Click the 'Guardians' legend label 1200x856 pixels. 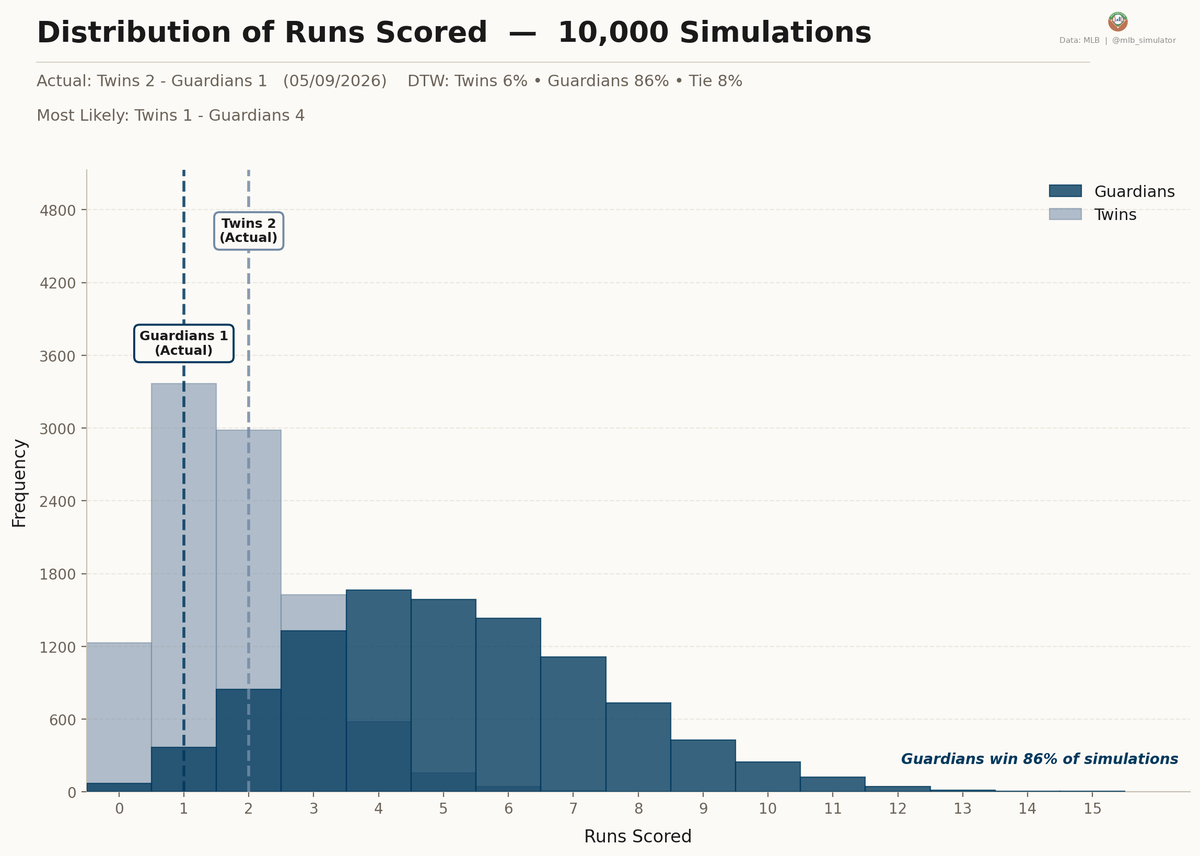point(1134,191)
